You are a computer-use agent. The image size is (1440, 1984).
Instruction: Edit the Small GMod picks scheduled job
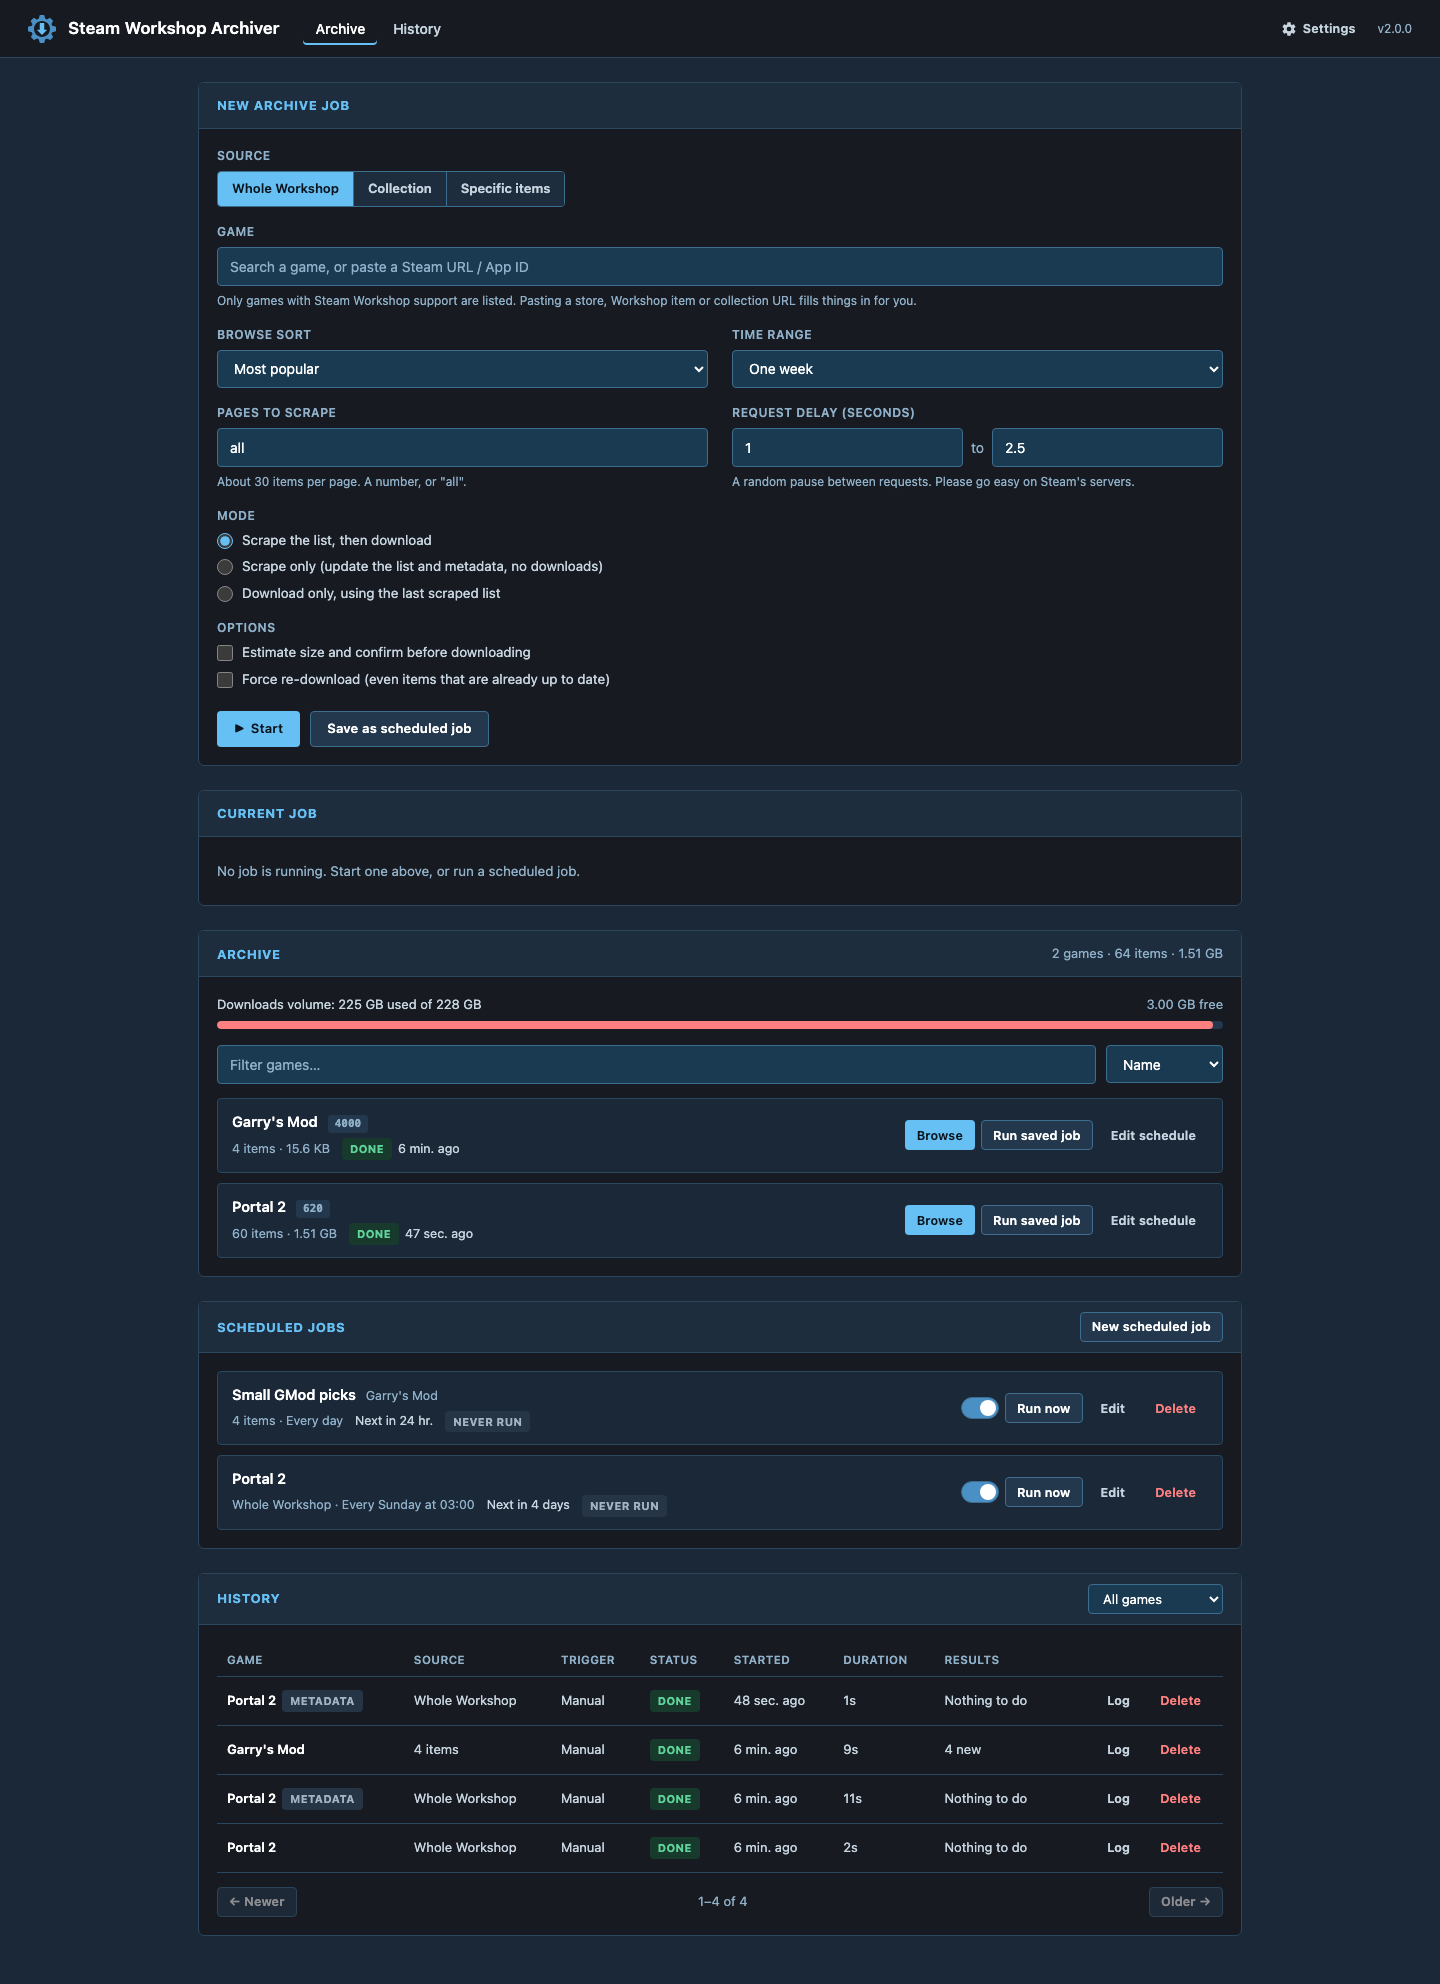point(1113,1408)
